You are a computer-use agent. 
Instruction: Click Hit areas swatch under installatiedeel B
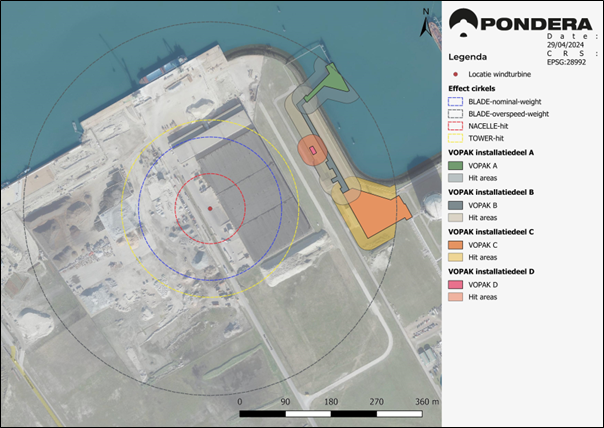tap(455, 218)
